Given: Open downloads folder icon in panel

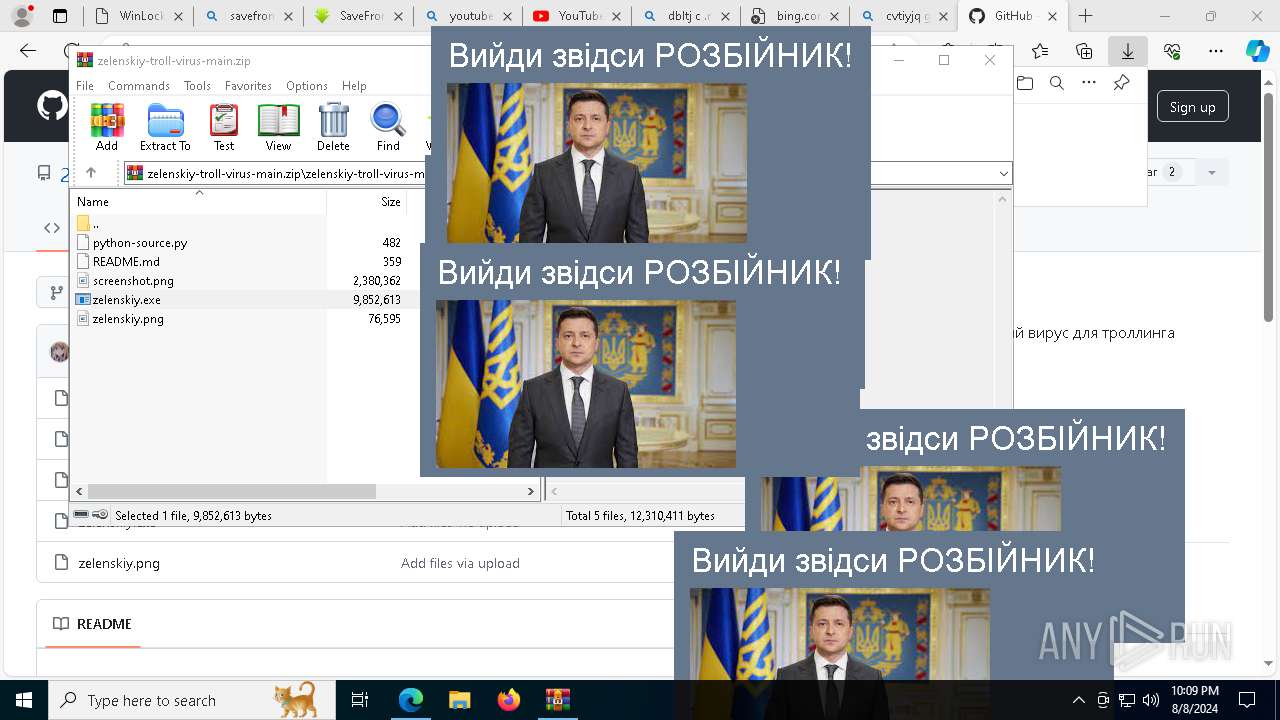Looking at the screenshot, I should pyautogui.click(x=1025, y=83).
